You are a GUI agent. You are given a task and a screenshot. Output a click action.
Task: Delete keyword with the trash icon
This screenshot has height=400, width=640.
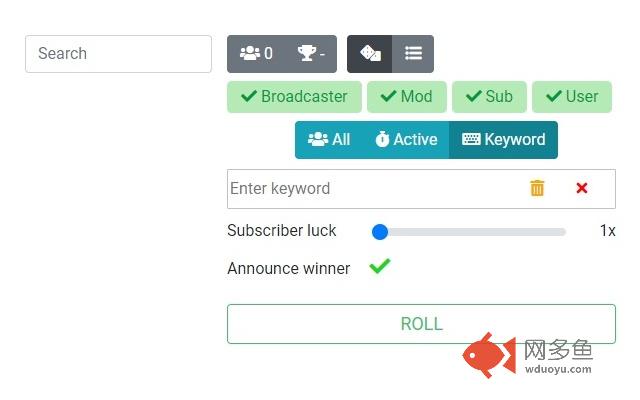537,188
